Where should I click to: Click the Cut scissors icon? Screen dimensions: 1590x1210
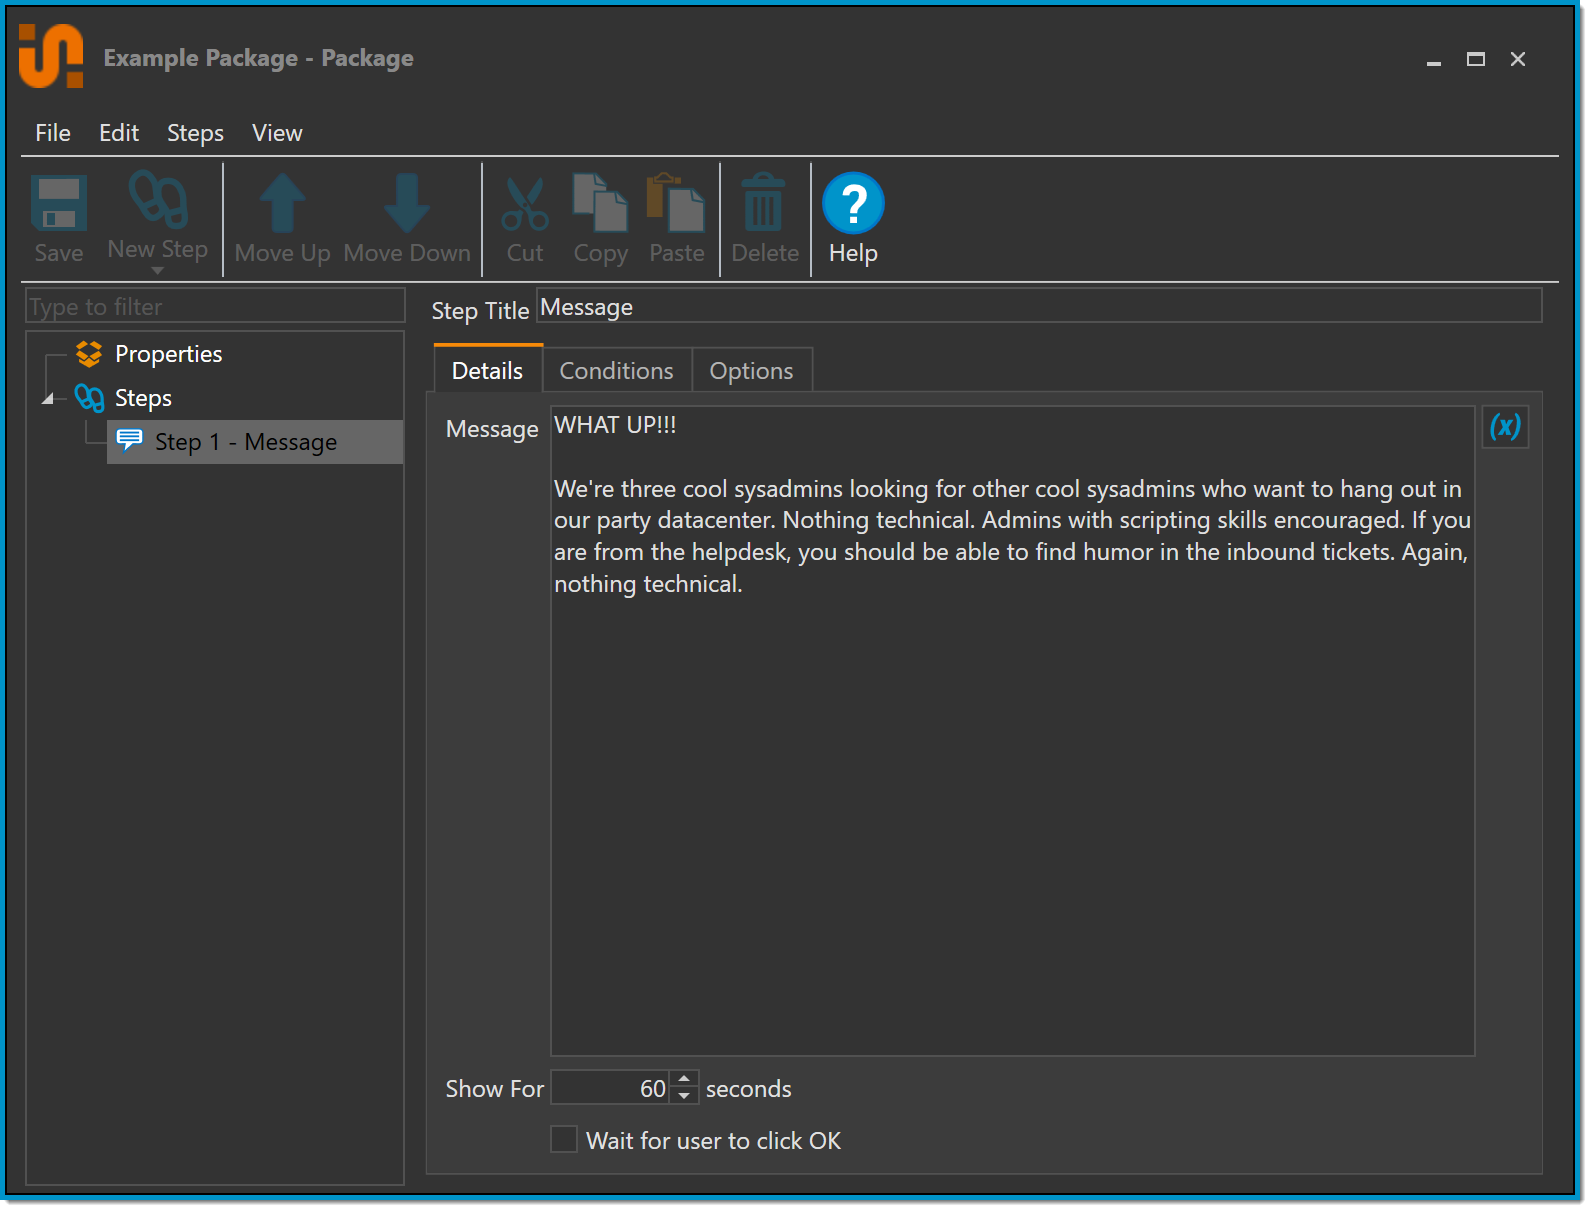click(x=525, y=204)
